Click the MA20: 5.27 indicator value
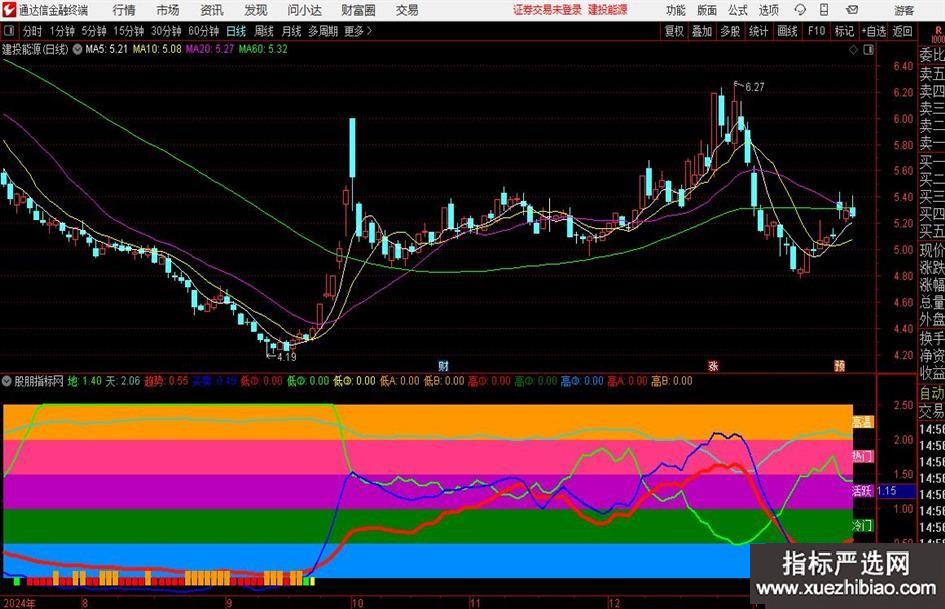Screen dimensions: 945x609 coord(210,49)
